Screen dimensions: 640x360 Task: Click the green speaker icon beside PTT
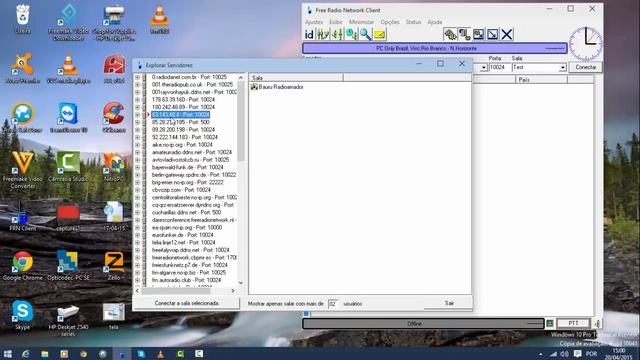pos(597,324)
